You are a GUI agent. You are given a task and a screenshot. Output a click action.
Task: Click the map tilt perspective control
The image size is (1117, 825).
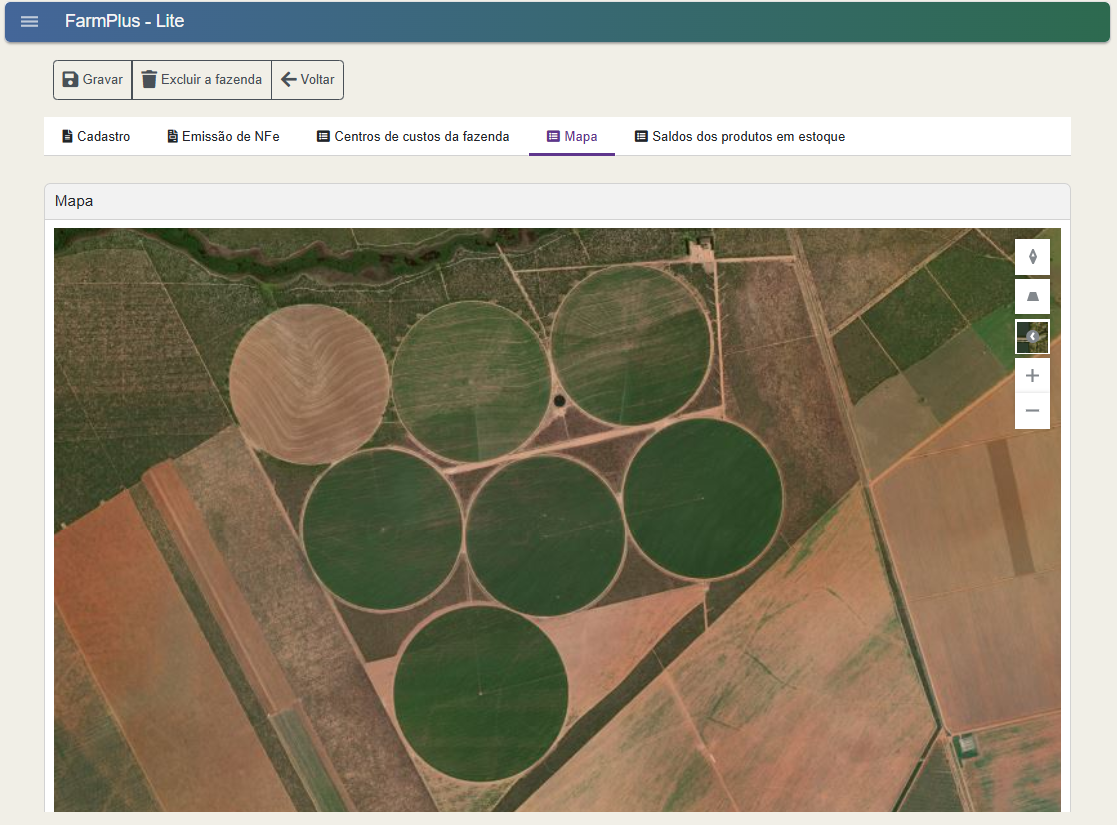(1032, 297)
